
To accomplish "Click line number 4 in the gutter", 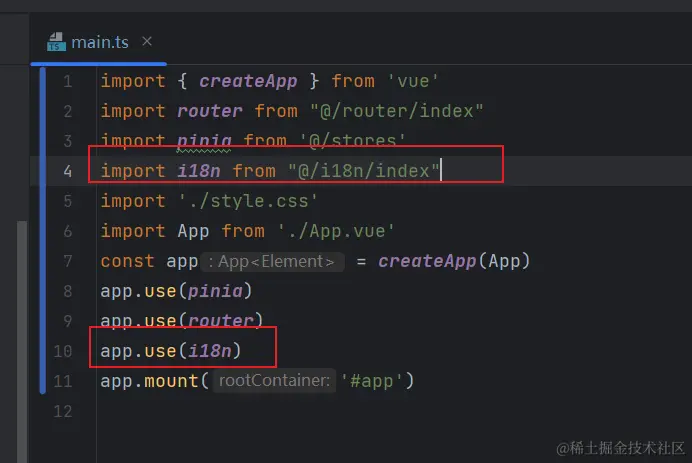I will pos(68,171).
